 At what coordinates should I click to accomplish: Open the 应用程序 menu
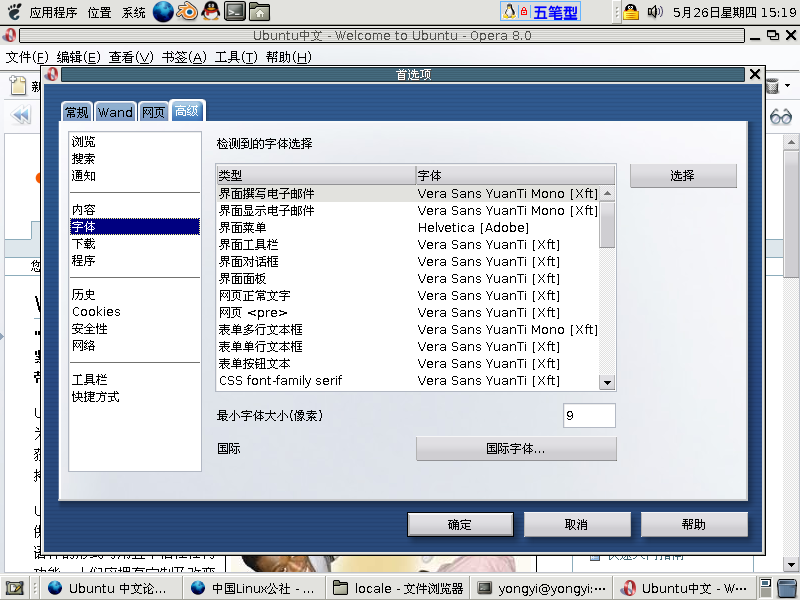click(x=53, y=12)
